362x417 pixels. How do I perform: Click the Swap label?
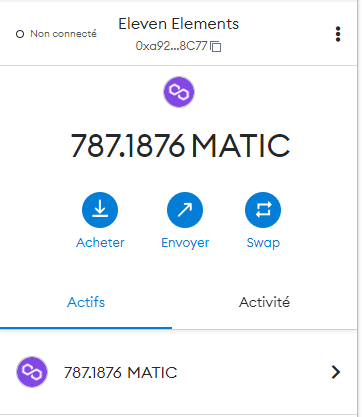(x=263, y=243)
